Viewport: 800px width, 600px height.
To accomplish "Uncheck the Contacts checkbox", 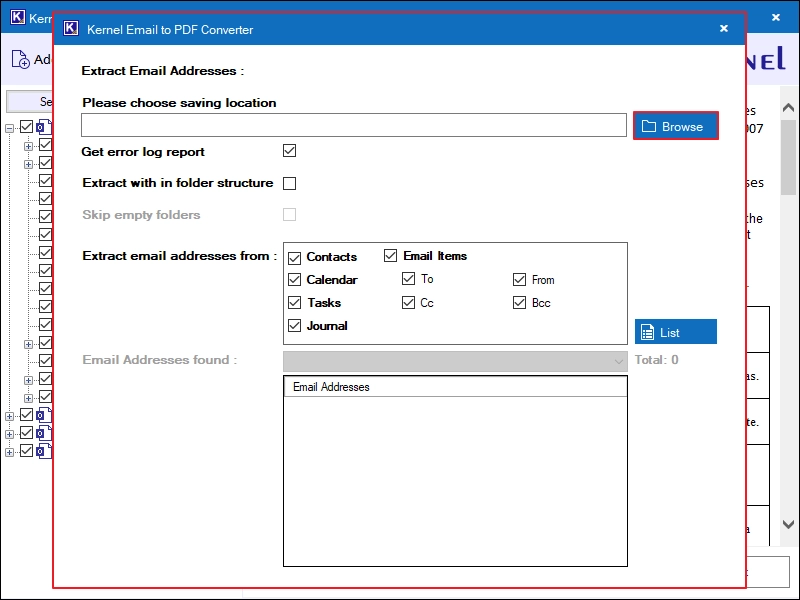I will point(294,258).
